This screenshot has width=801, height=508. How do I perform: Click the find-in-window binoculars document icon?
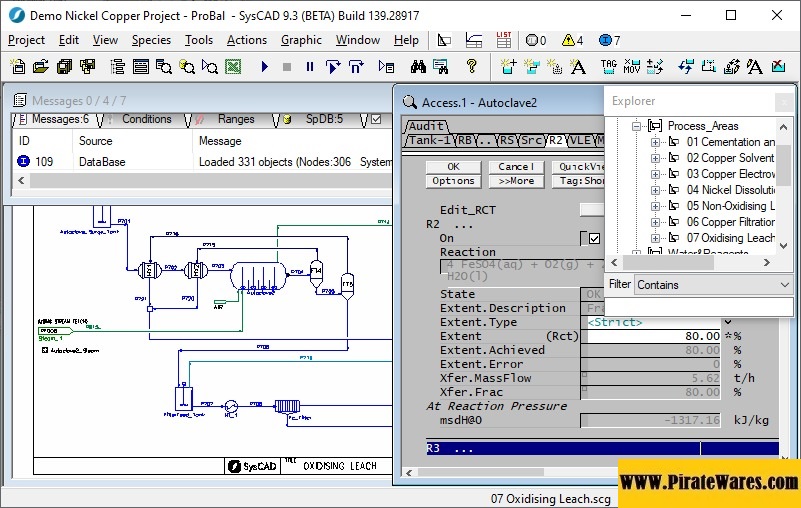440,66
